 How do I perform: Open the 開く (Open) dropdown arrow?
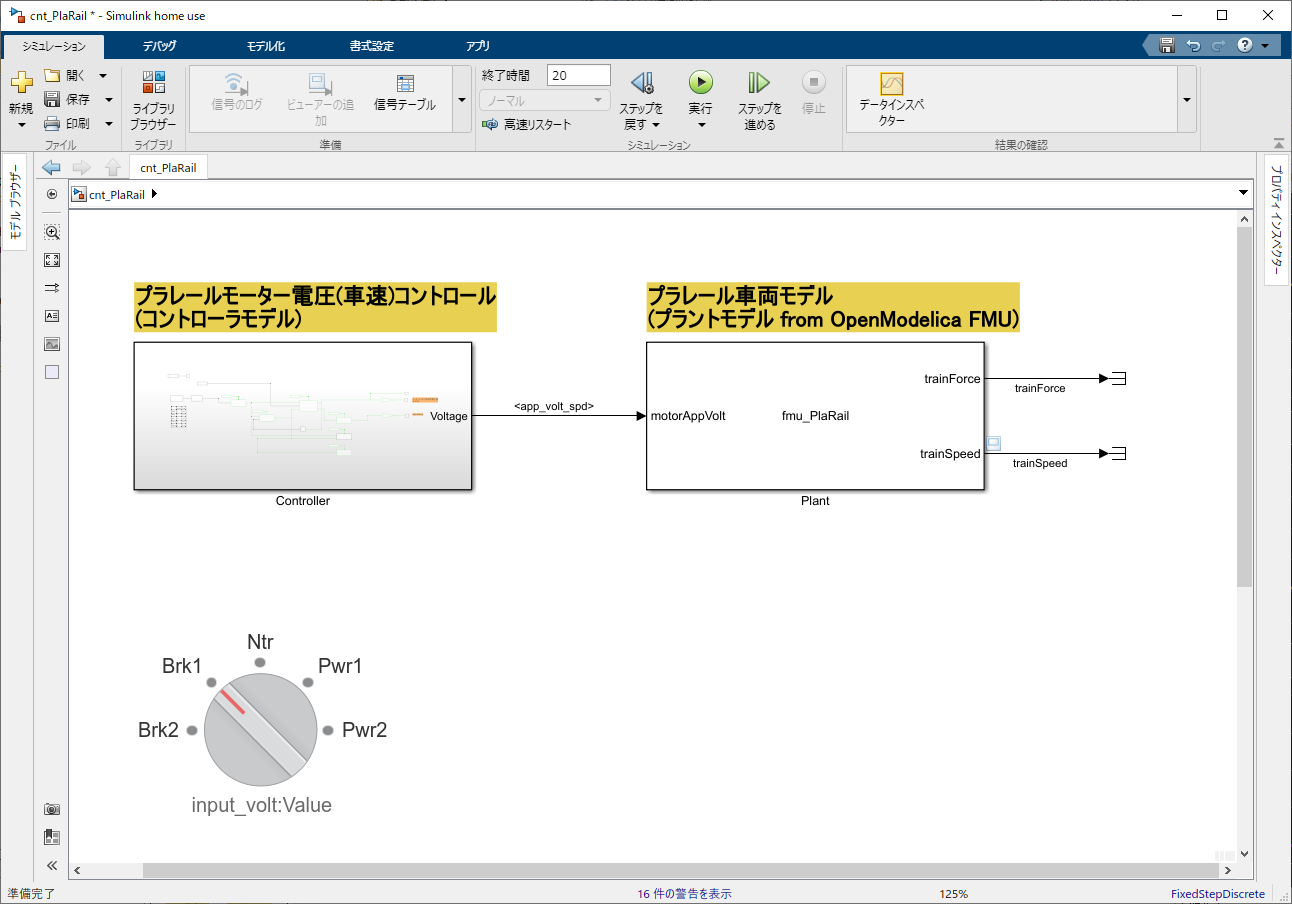[102, 74]
